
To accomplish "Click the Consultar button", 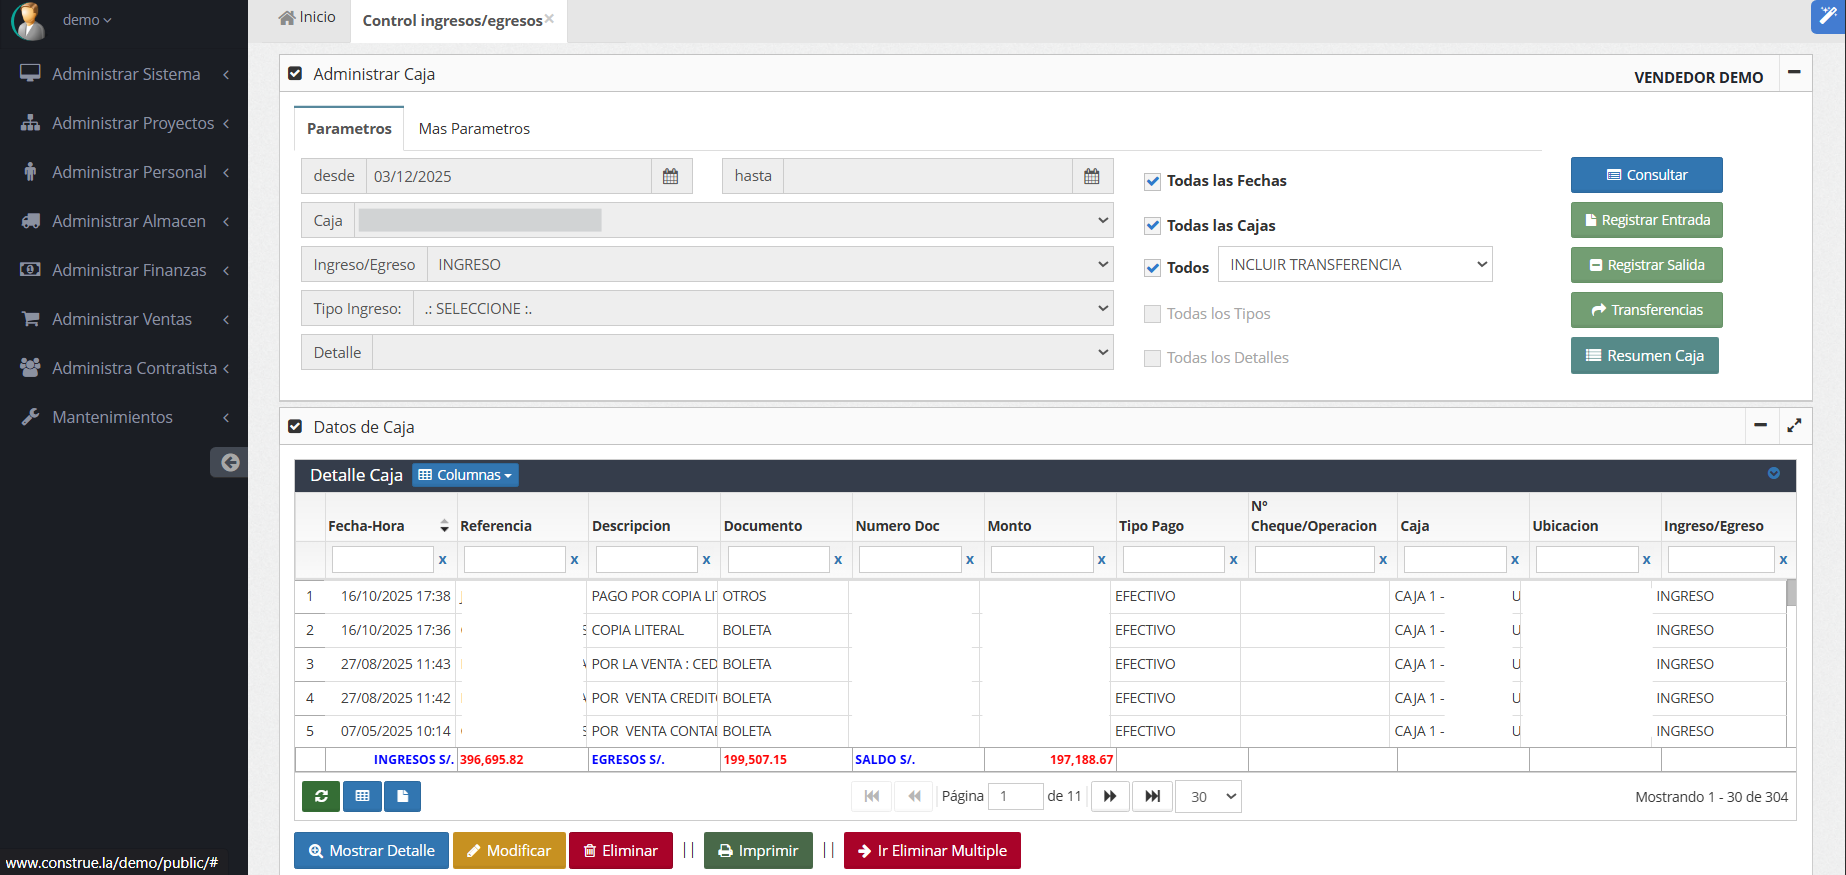I will click(1646, 175).
